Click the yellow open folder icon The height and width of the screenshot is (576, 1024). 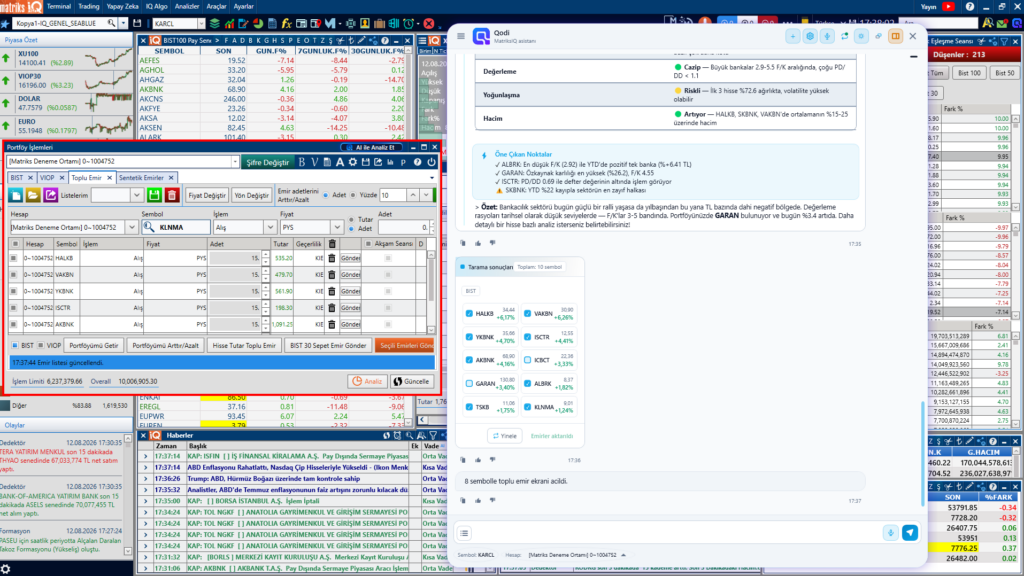point(33,195)
